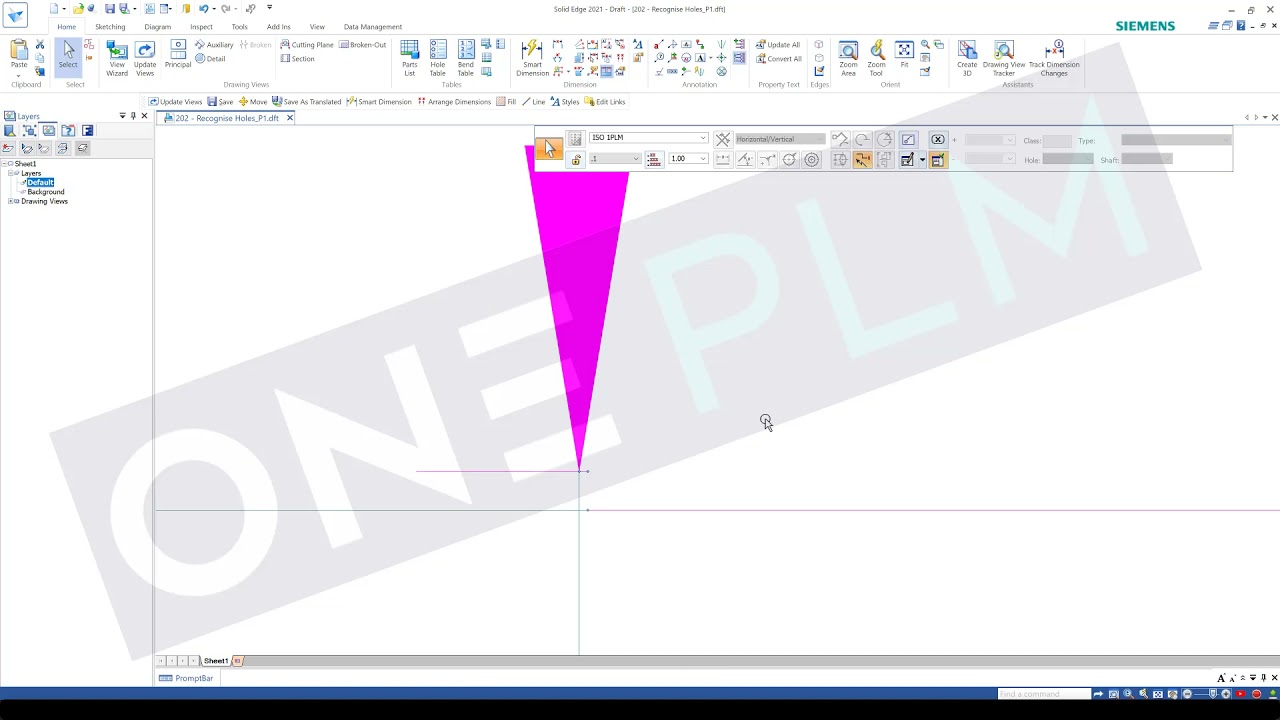Viewport: 1280px width, 720px height.
Task: Click the Undo arrow in title bar
Action: (203, 9)
